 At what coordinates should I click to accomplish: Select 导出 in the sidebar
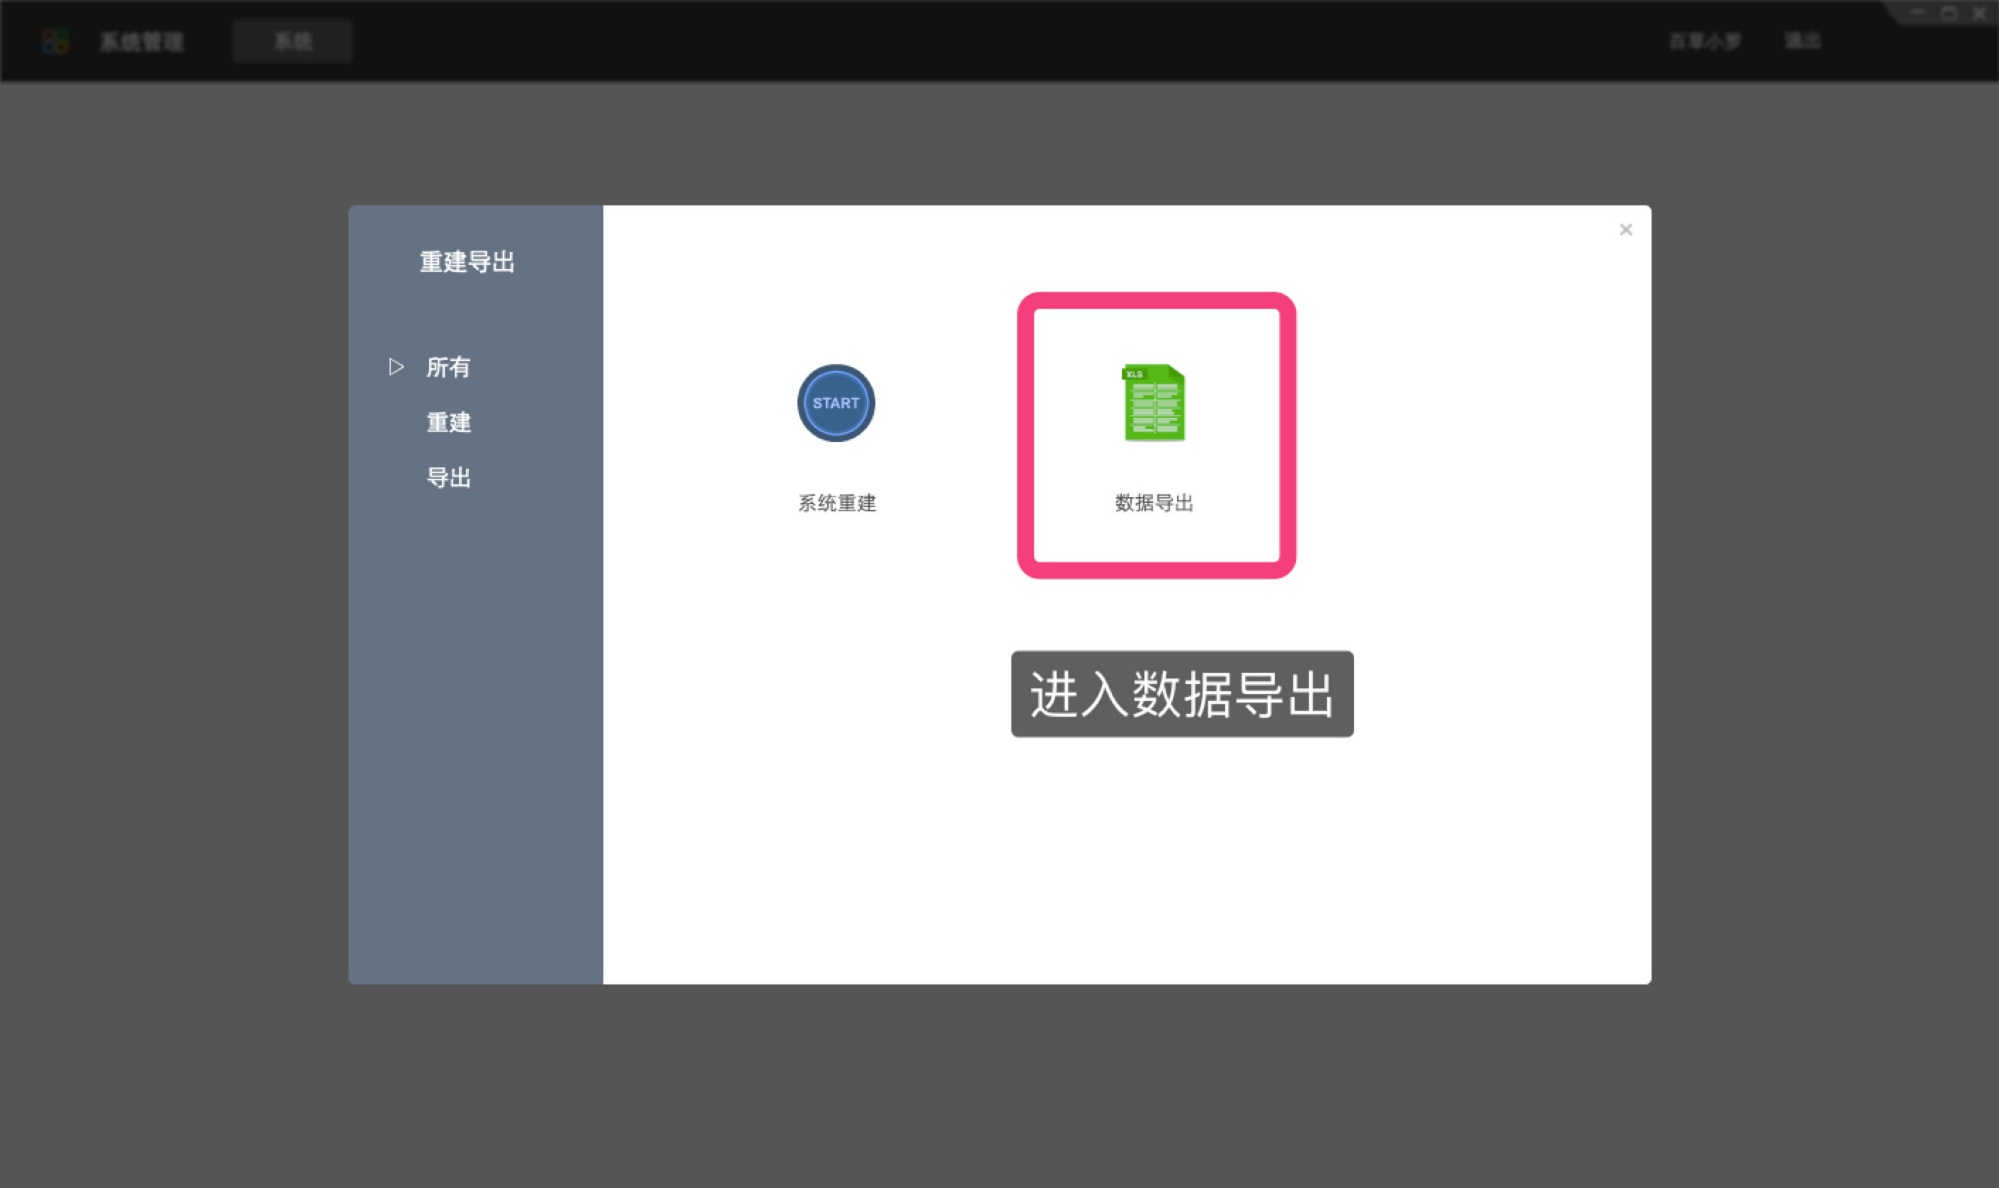pos(448,477)
